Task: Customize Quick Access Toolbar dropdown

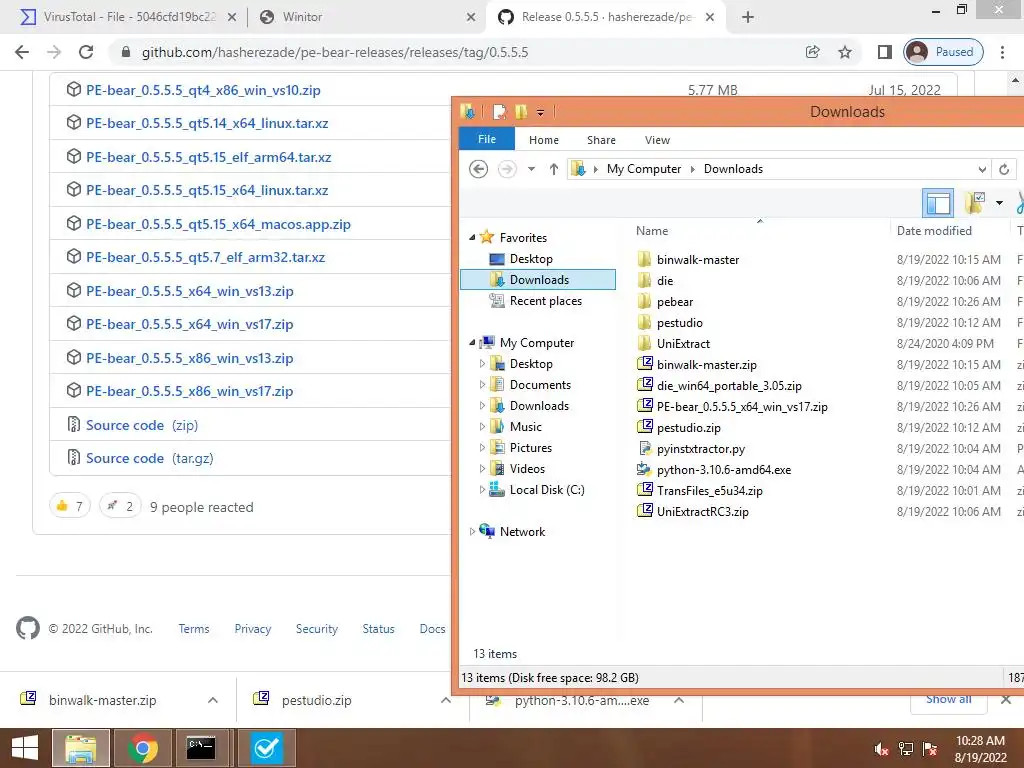Action: click(540, 112)
